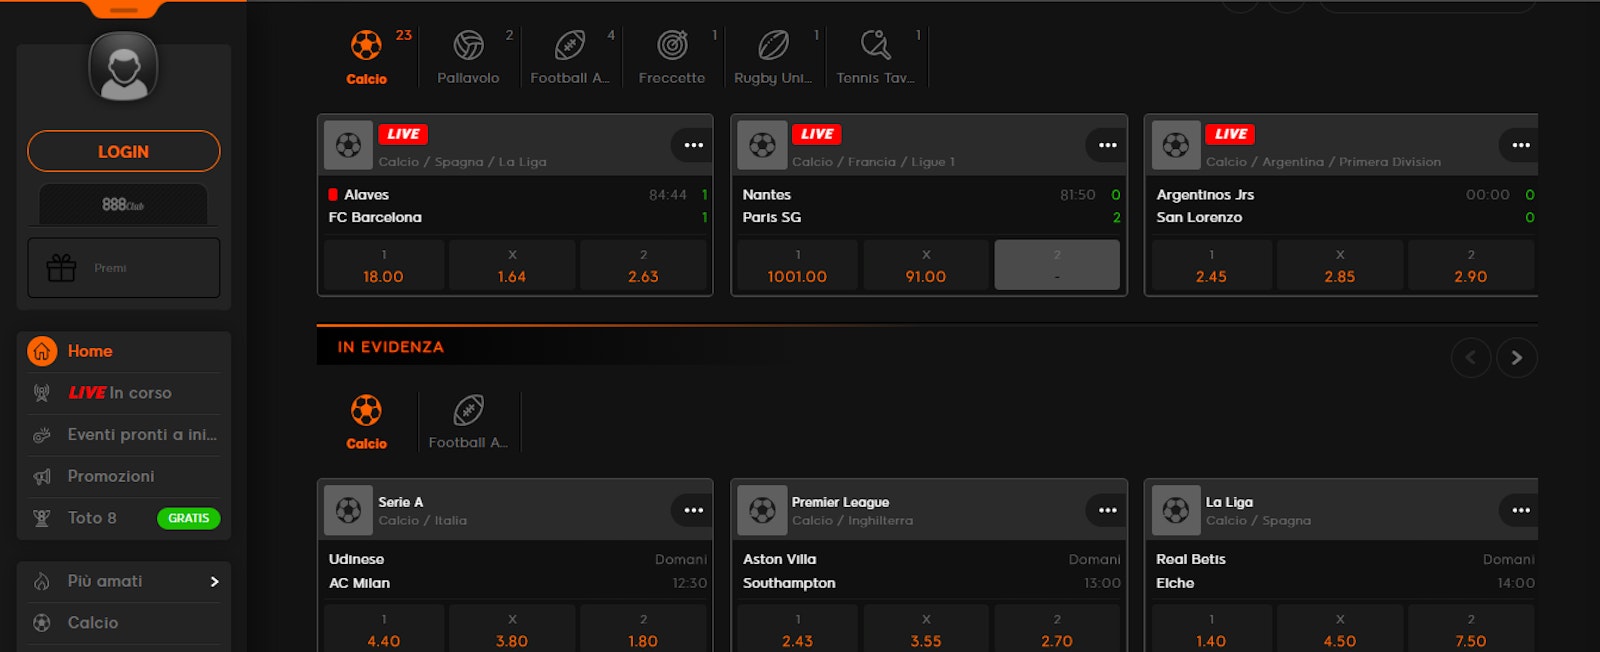Viewport: 1600px width, 652px height.
Task: Open options menu for Serie A card
Action: pyautogui.click(x=693, y=510)
